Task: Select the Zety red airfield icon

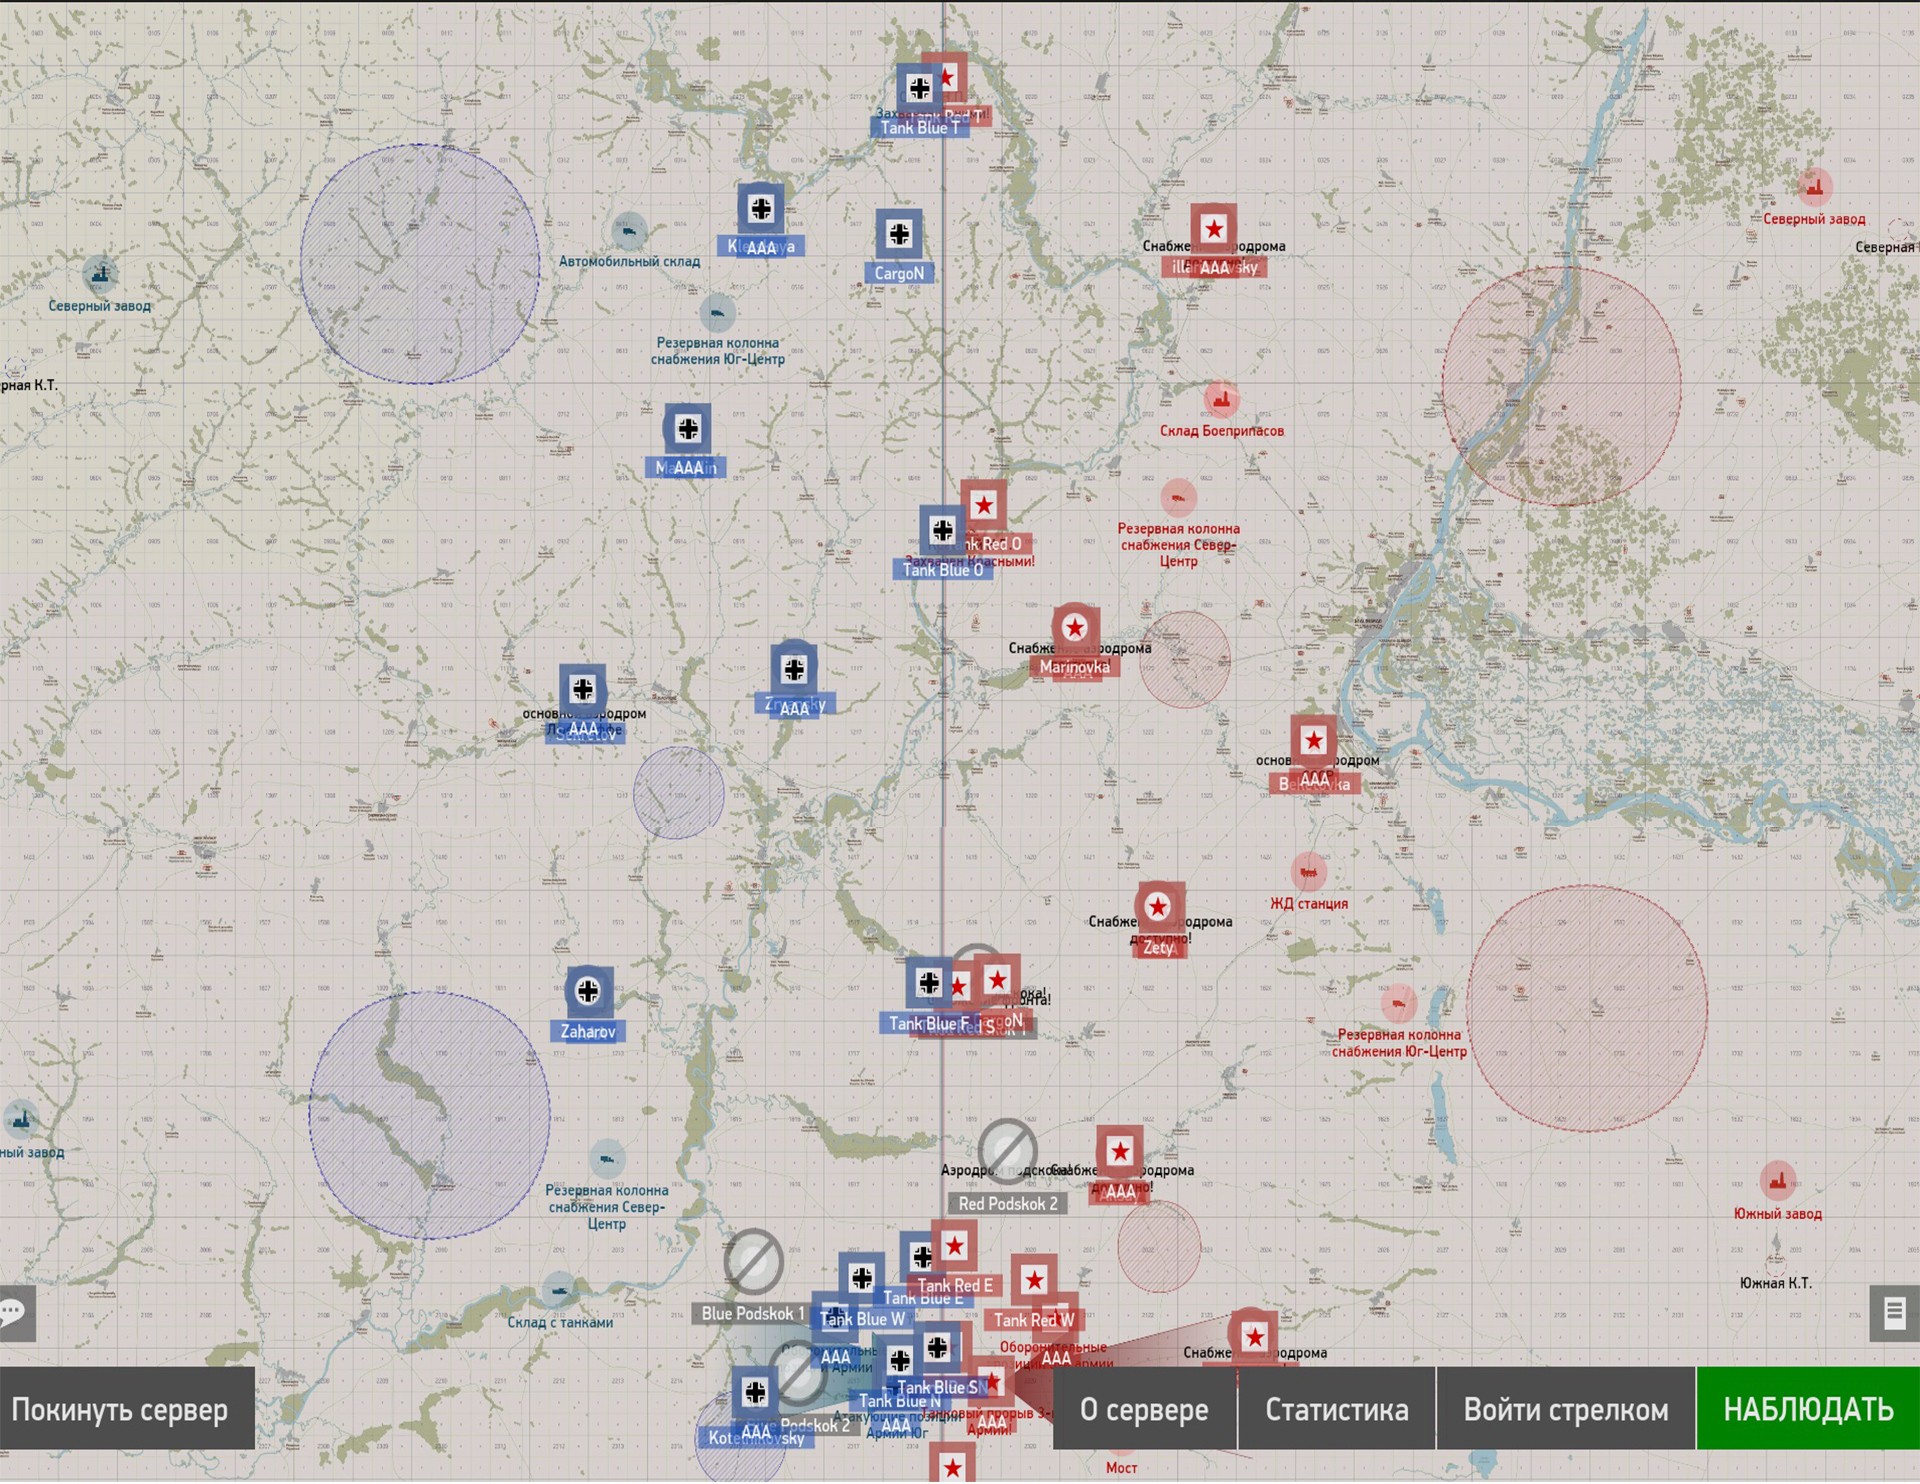Action: [x=1159, y=908]
